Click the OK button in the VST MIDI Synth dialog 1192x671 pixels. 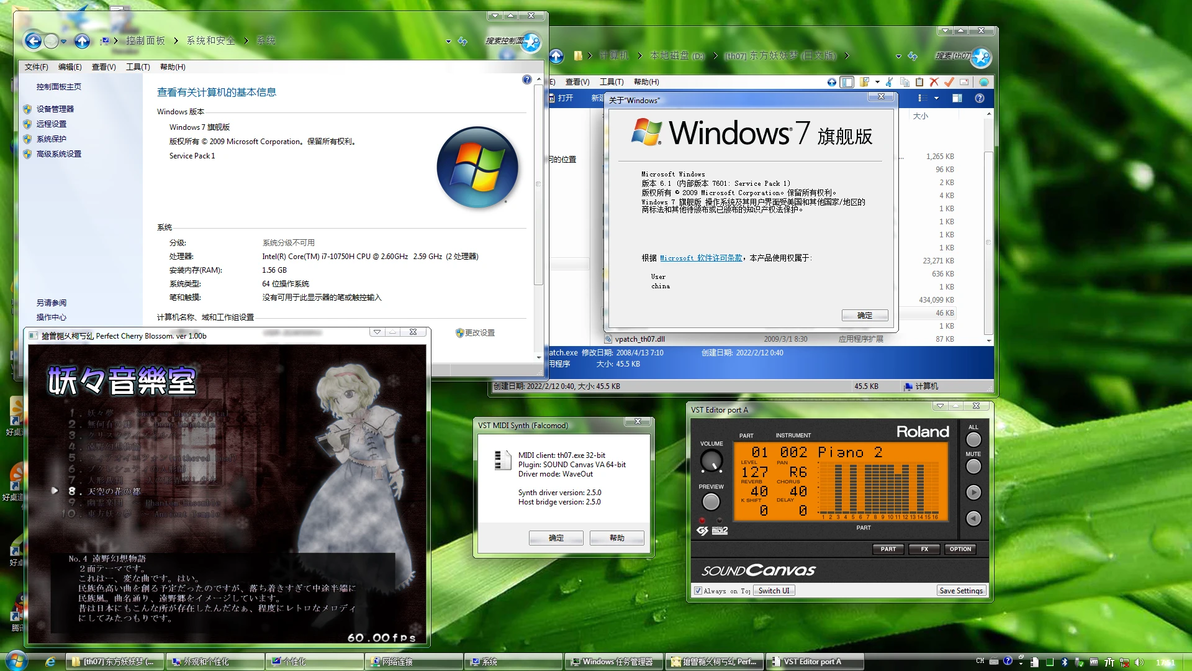click(556, 538)
